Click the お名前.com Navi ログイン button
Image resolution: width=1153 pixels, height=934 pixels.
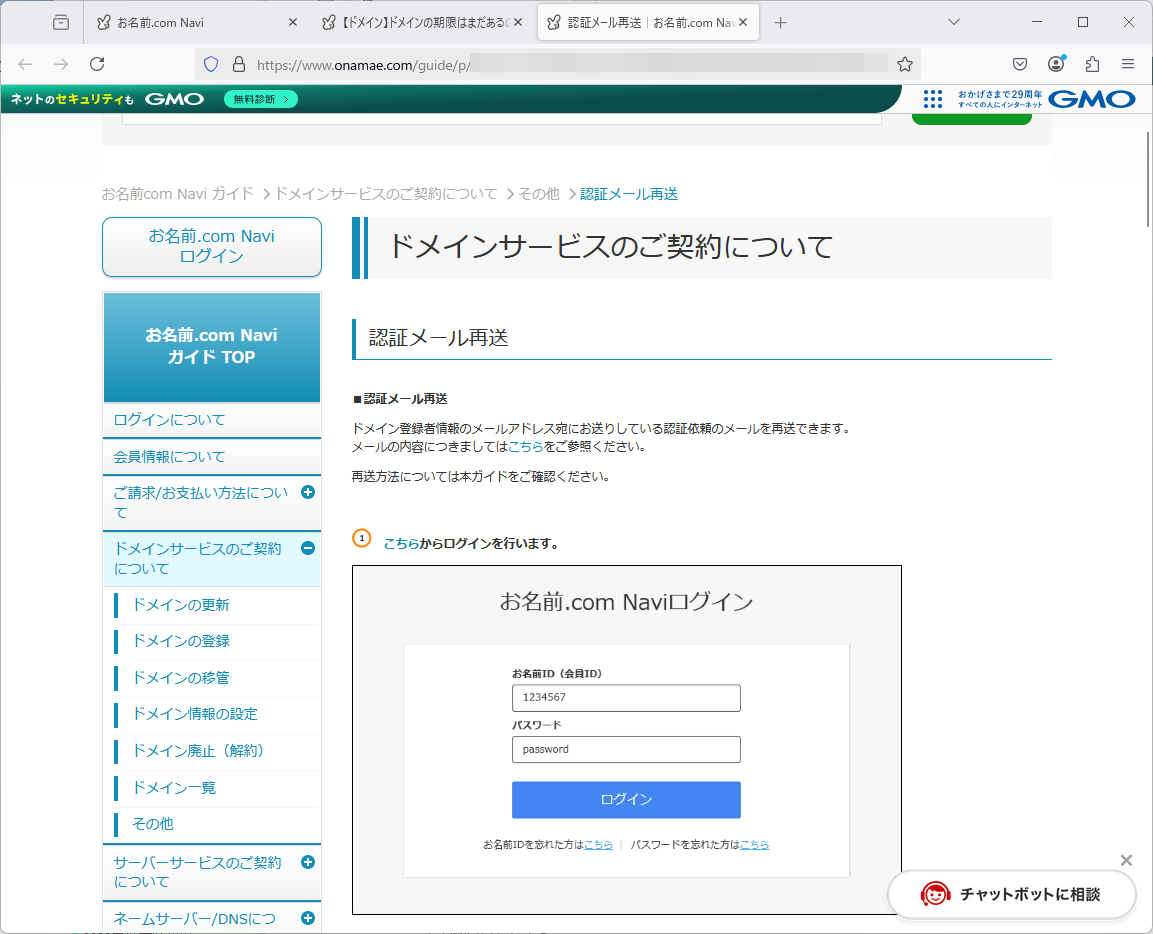pos(212,246)
